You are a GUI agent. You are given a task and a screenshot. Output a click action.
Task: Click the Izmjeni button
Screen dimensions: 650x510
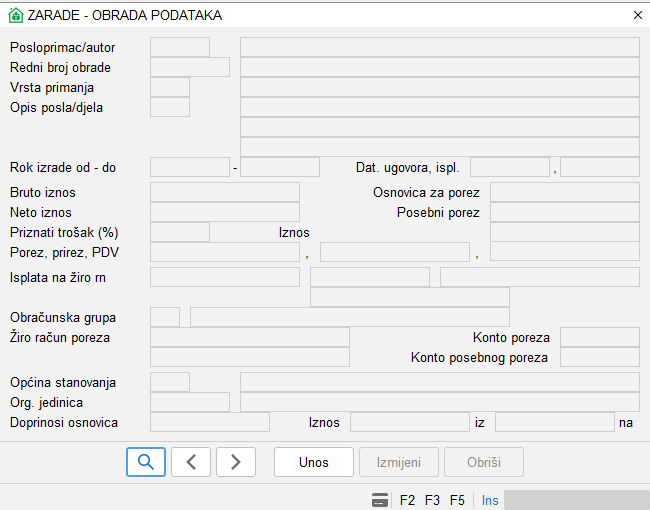click(x=399, y=462)
